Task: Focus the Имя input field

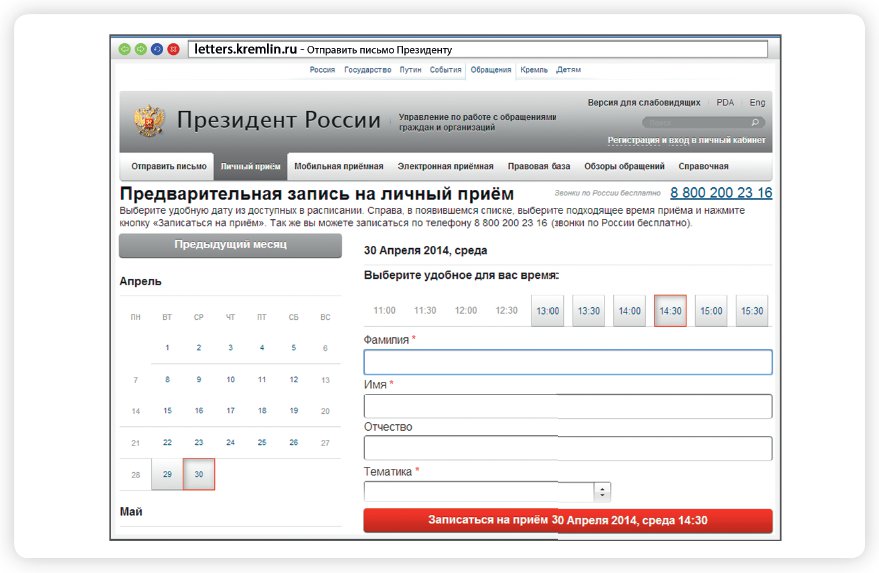Action: click(568, 406)
